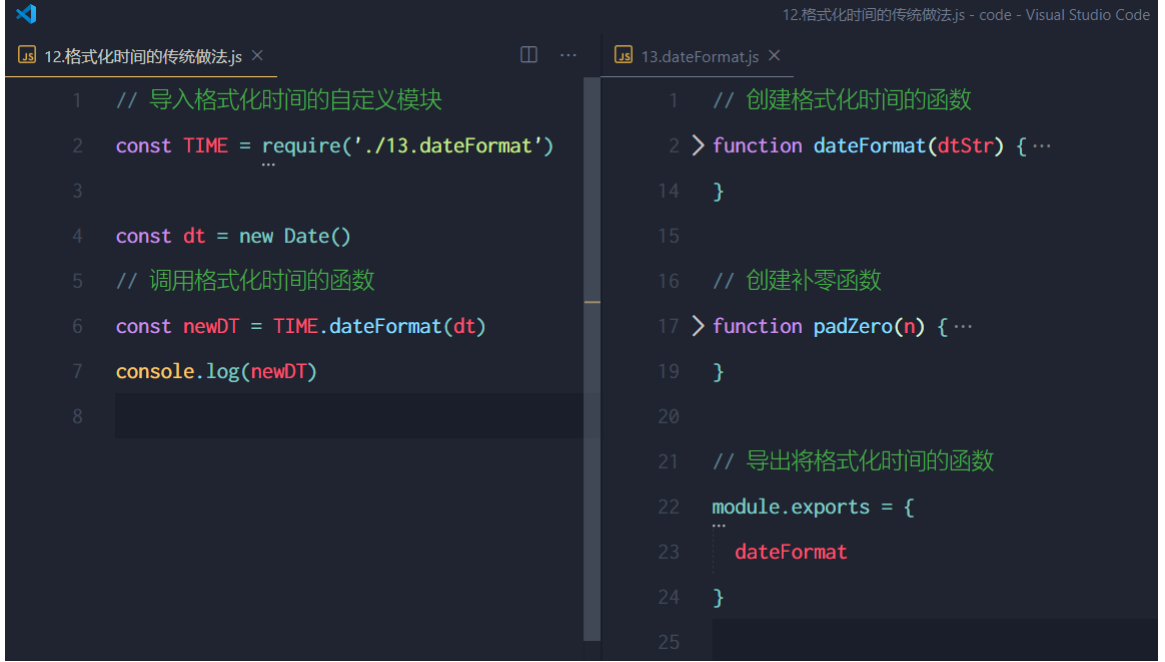Close the 12.格式化时间的传统做法.js tab
The height and width of the screenshot is (662, 1165).
point(257,56)
